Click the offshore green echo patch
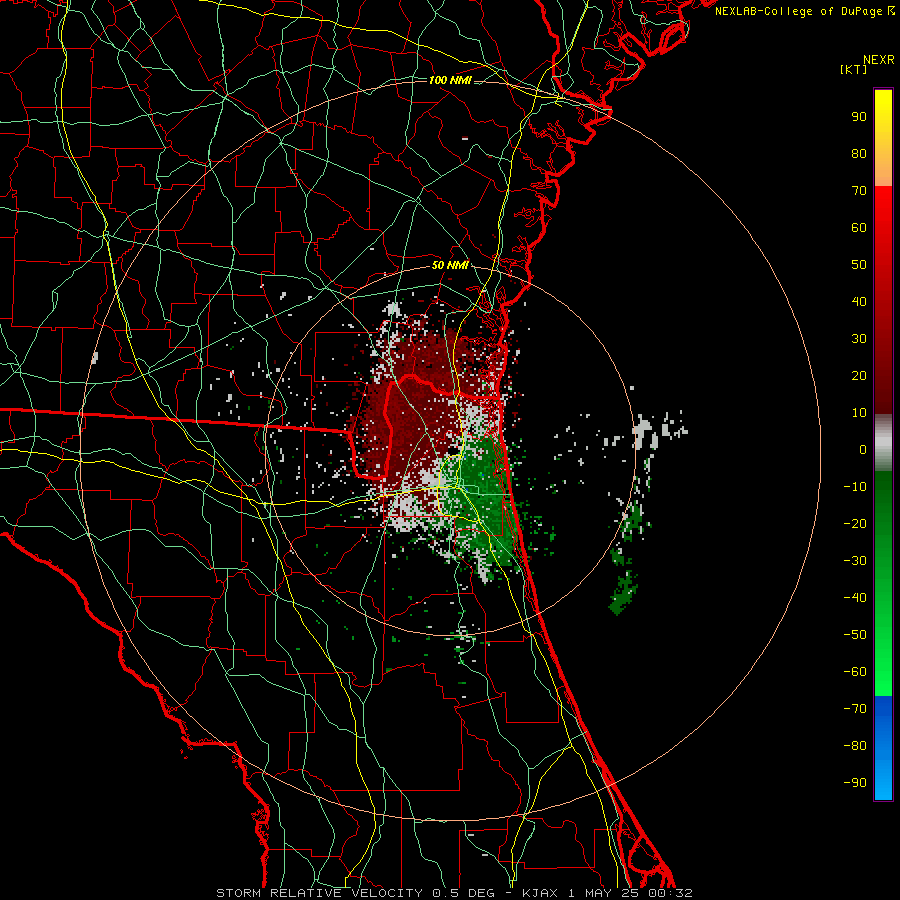The height and width of the screenshot is (900, 900). (x=624, y=591)
